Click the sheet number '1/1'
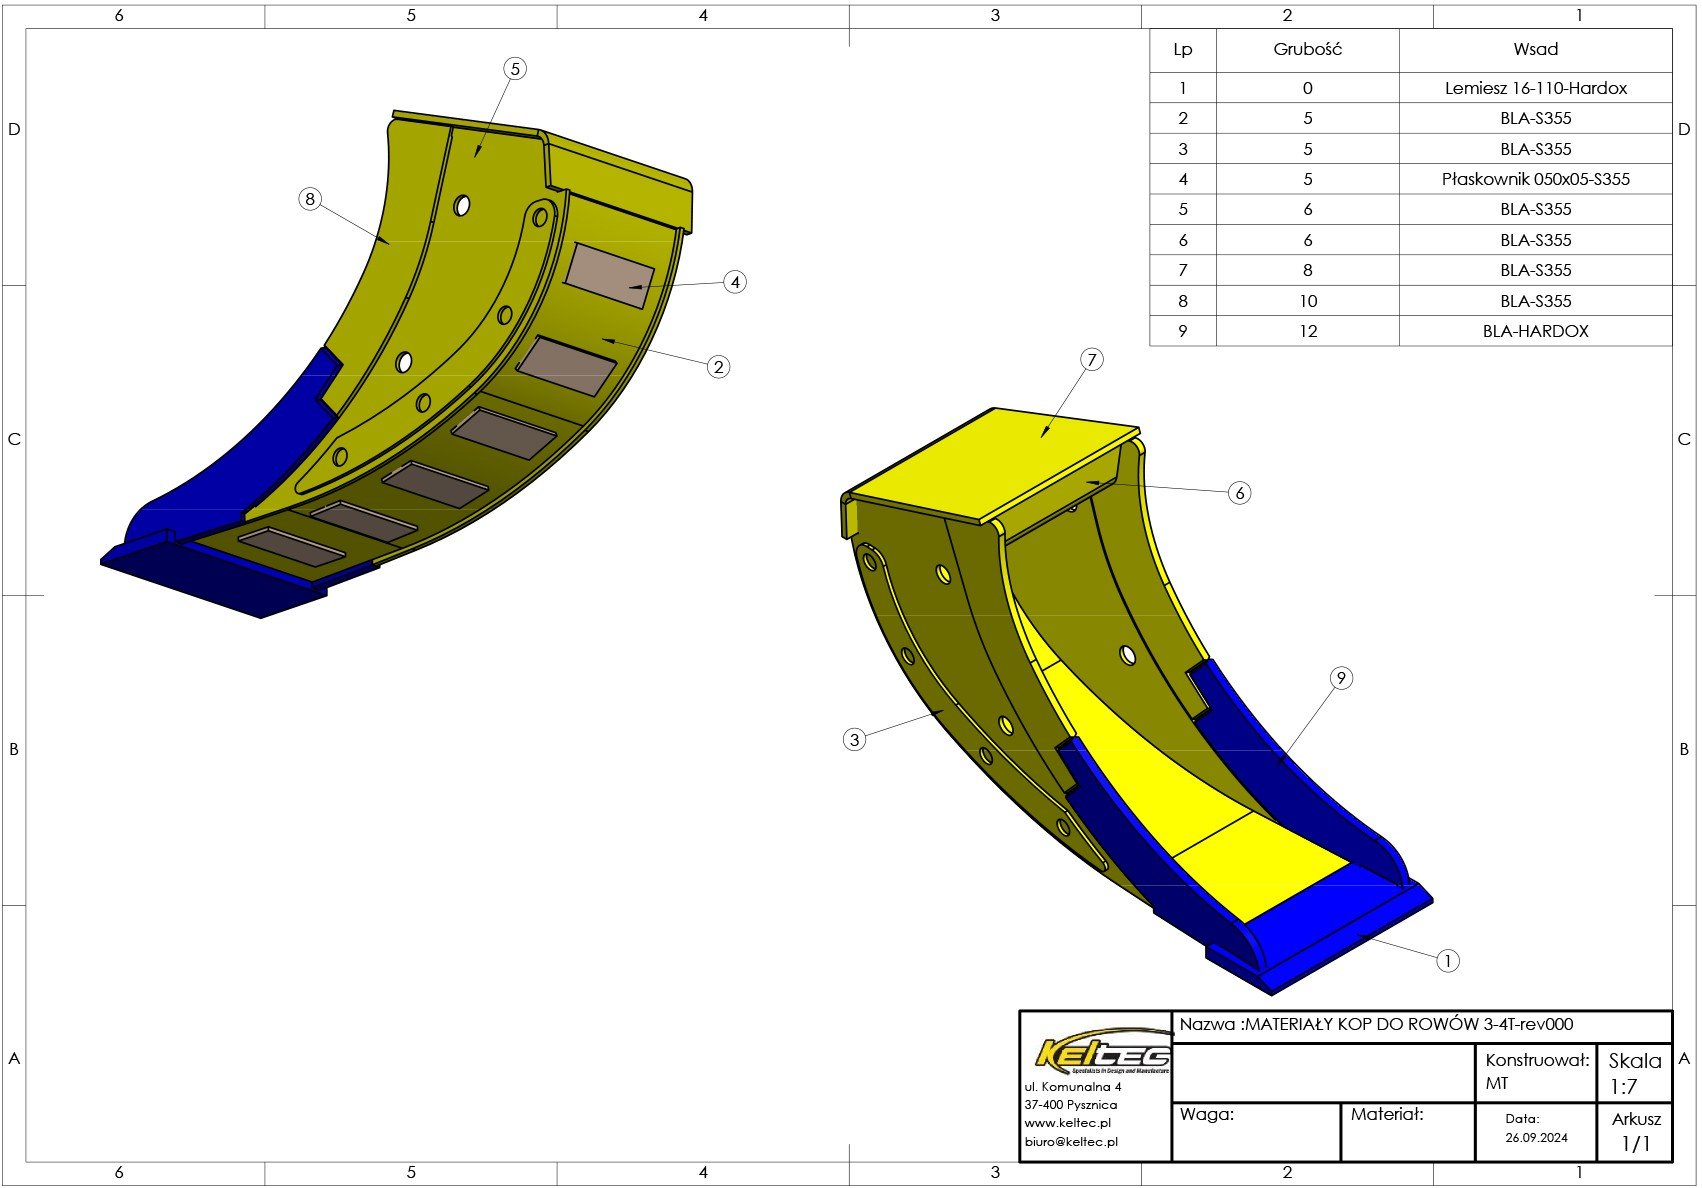Viewport: 1702px width, 1188px height. pyautogui.click(x=1636, y=1144)
